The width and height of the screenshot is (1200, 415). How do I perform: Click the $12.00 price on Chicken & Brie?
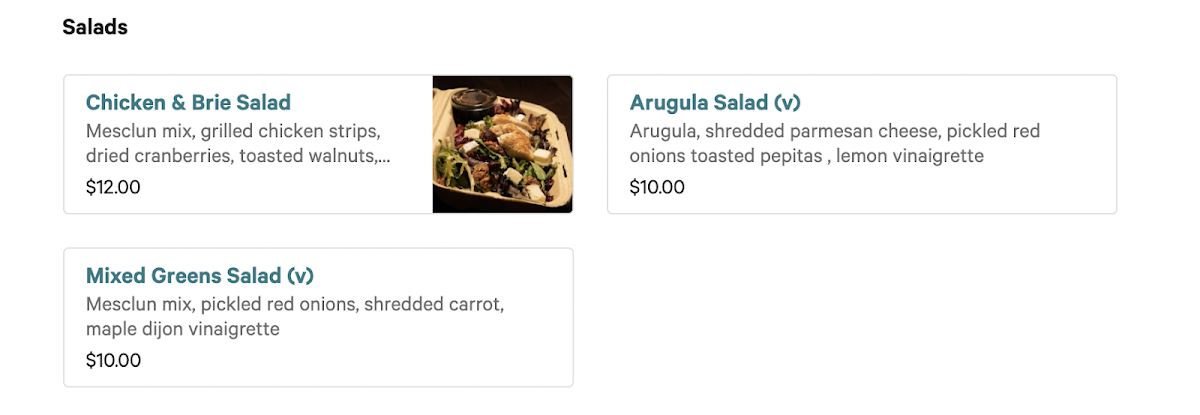pyautogui.click(x=113, y=187)
